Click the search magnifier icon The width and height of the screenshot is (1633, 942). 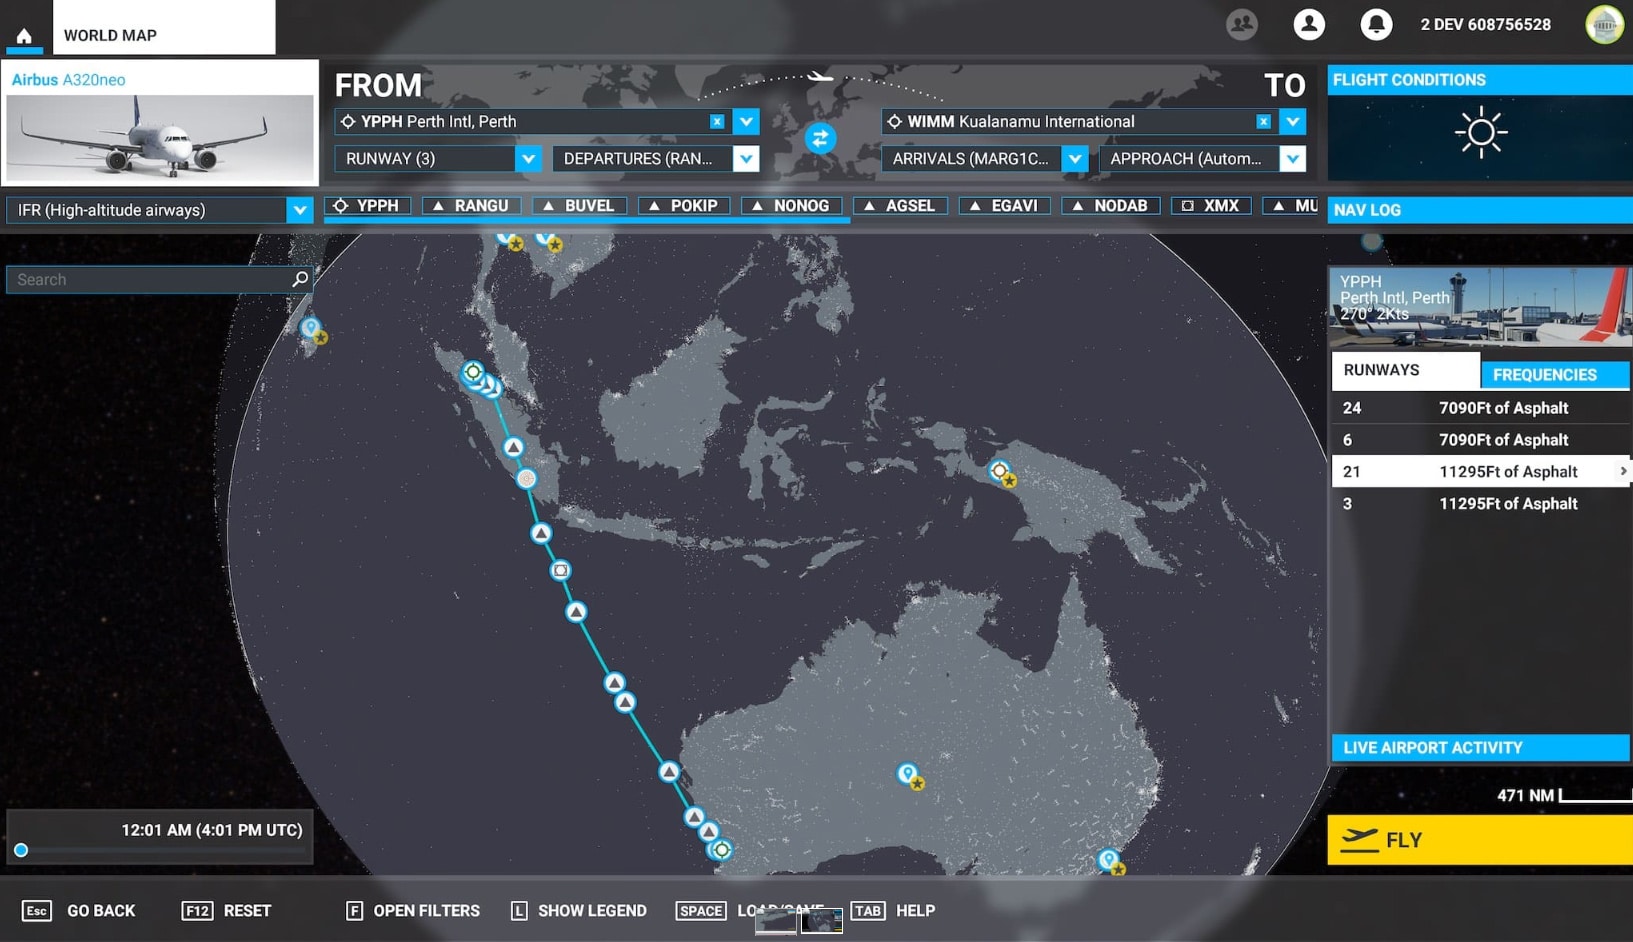(x=300, y=279)
